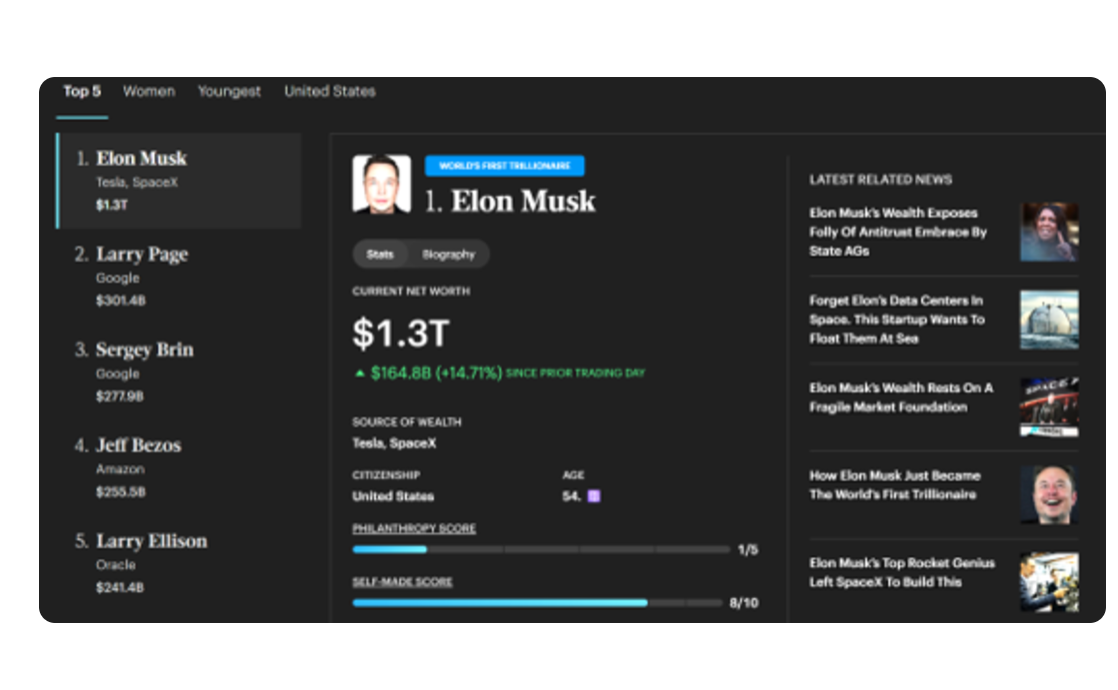This screenshot has width=1118, height=690.
Task: Click thumbnail for Fragile Market Foundation story
Action: click(x=1049, y=407)
